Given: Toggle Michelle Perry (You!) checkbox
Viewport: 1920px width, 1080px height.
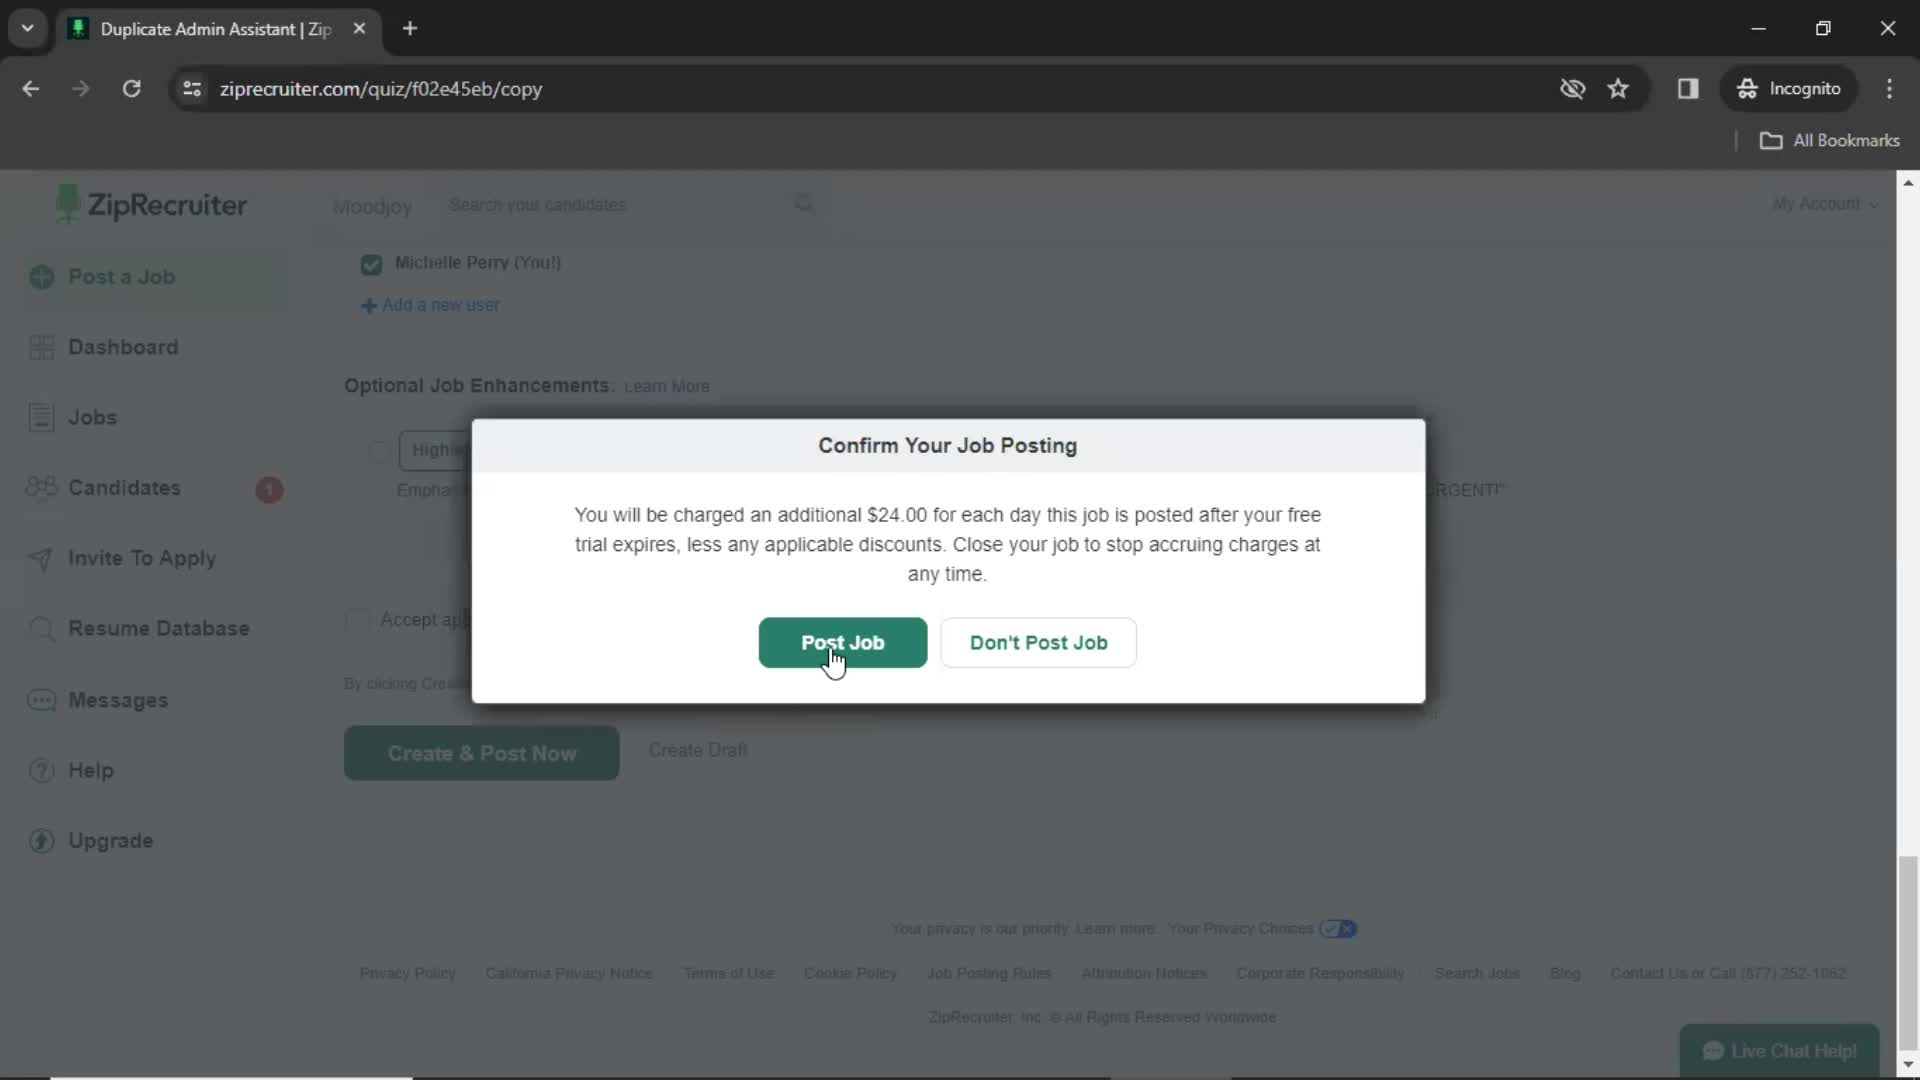Looking at the screenshot, I should click(x=371, y=264).
